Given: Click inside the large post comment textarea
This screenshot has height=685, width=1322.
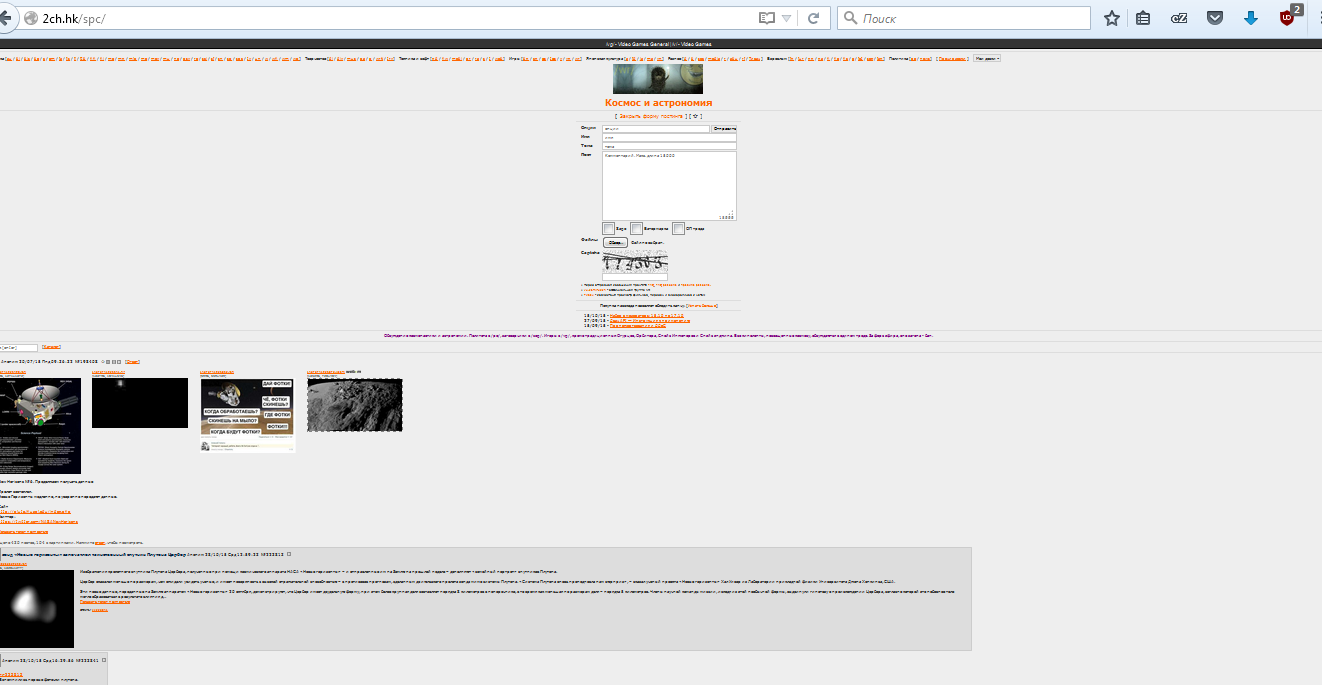Looking at the screenshot, I should click(668, 185).
